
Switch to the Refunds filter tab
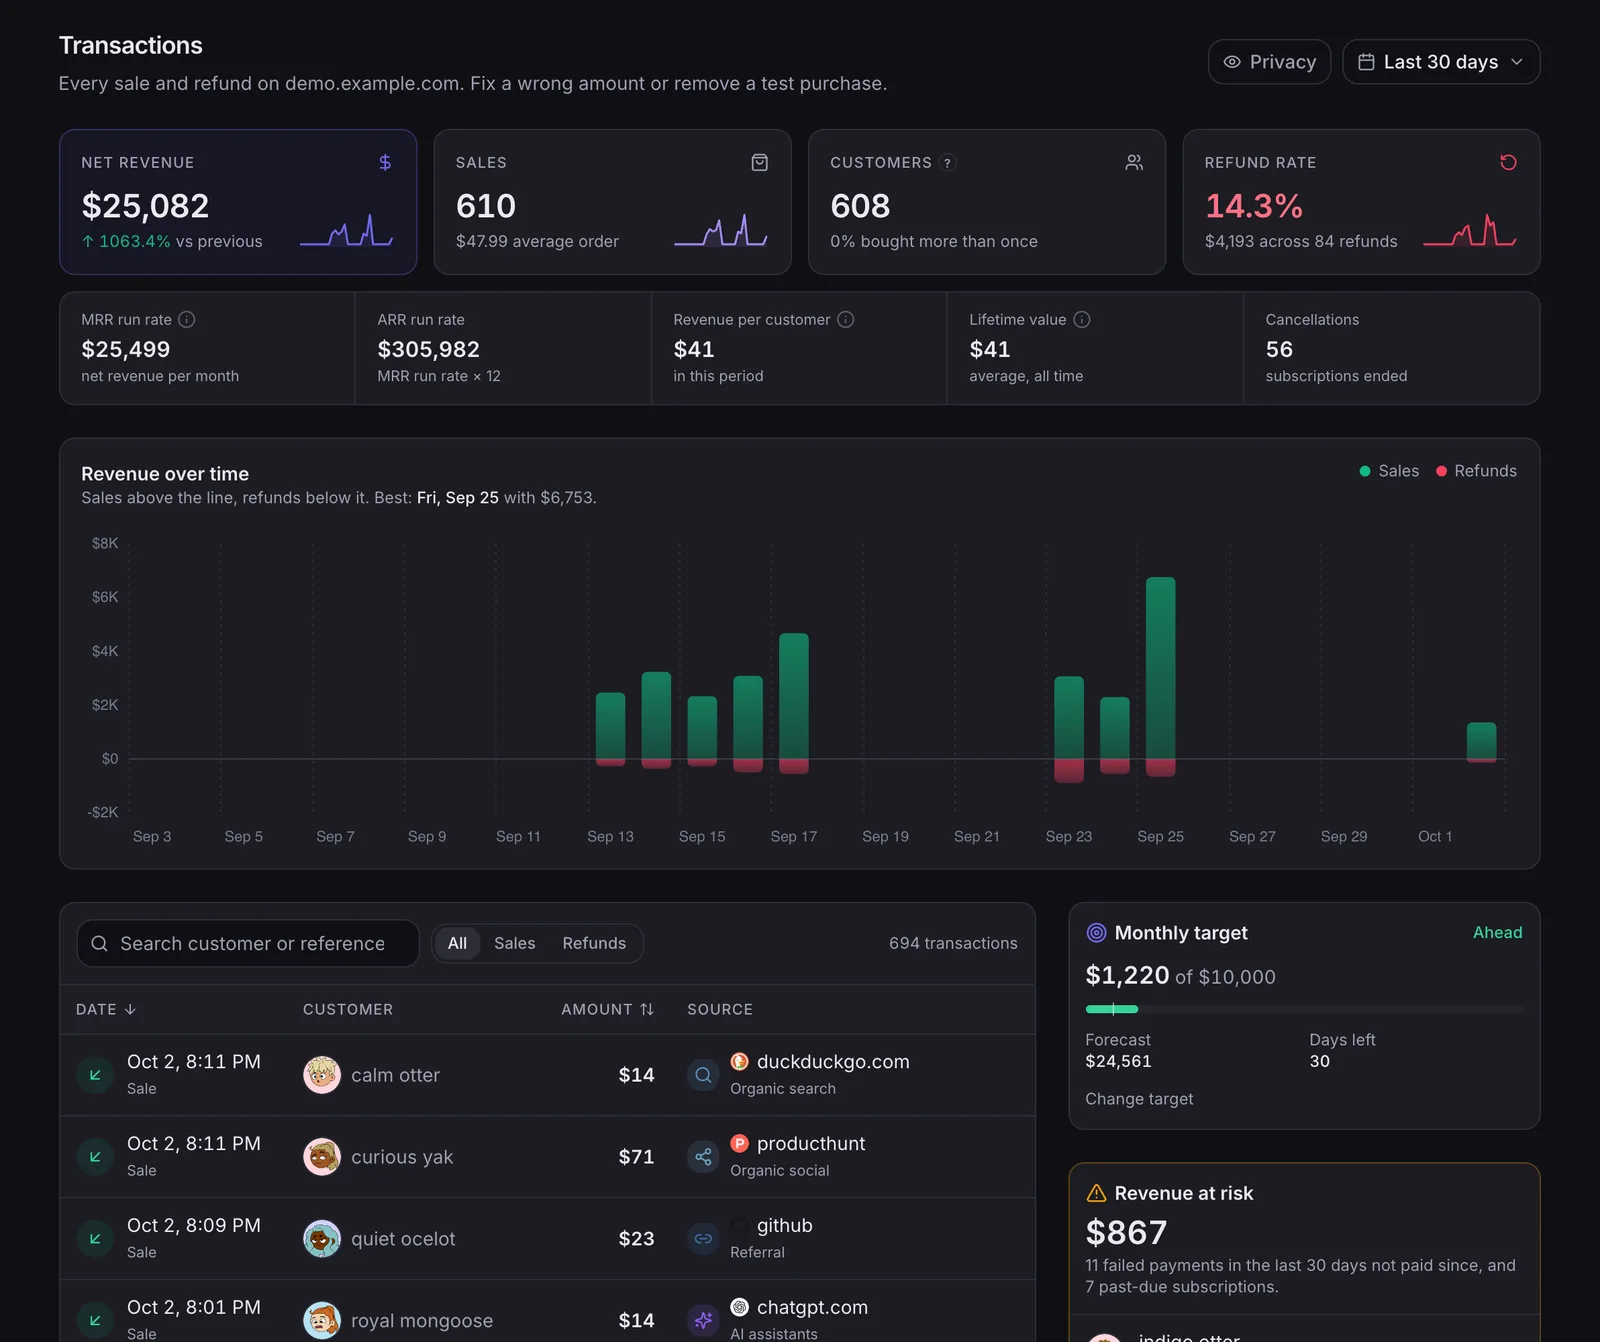pyautogui.click(x=594, y=943)
